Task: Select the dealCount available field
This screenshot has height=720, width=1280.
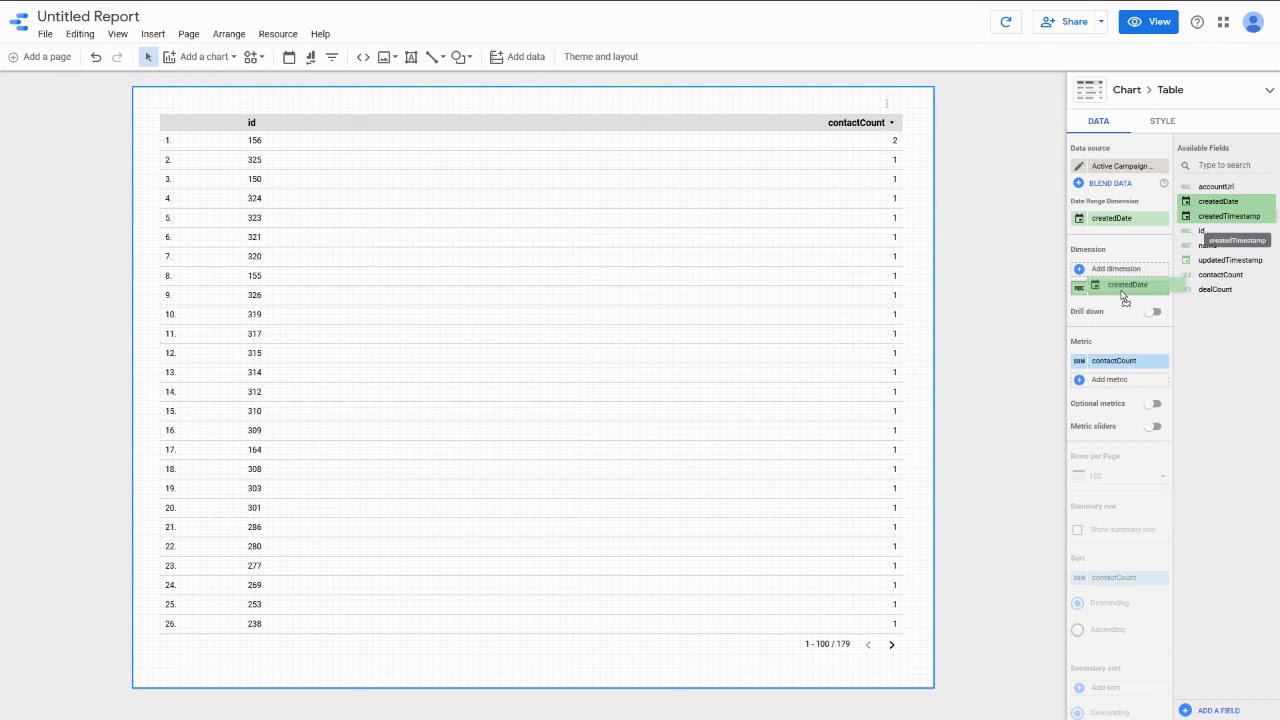Action: pyautogui.click(x=1215, y=290)
